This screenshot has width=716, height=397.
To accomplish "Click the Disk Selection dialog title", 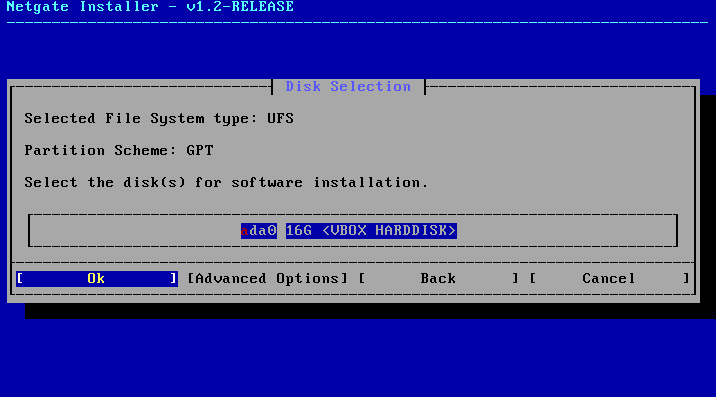I will tap(348, 86).
